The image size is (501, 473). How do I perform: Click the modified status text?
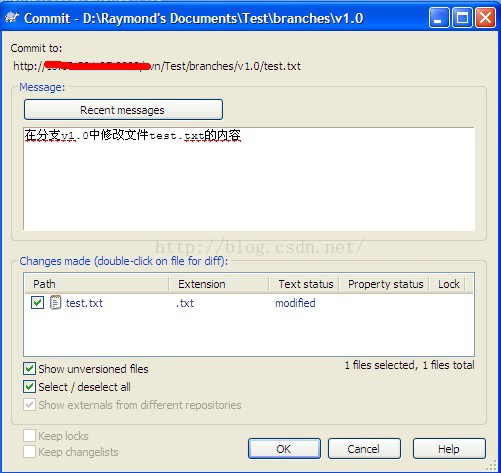coord(295,303)
